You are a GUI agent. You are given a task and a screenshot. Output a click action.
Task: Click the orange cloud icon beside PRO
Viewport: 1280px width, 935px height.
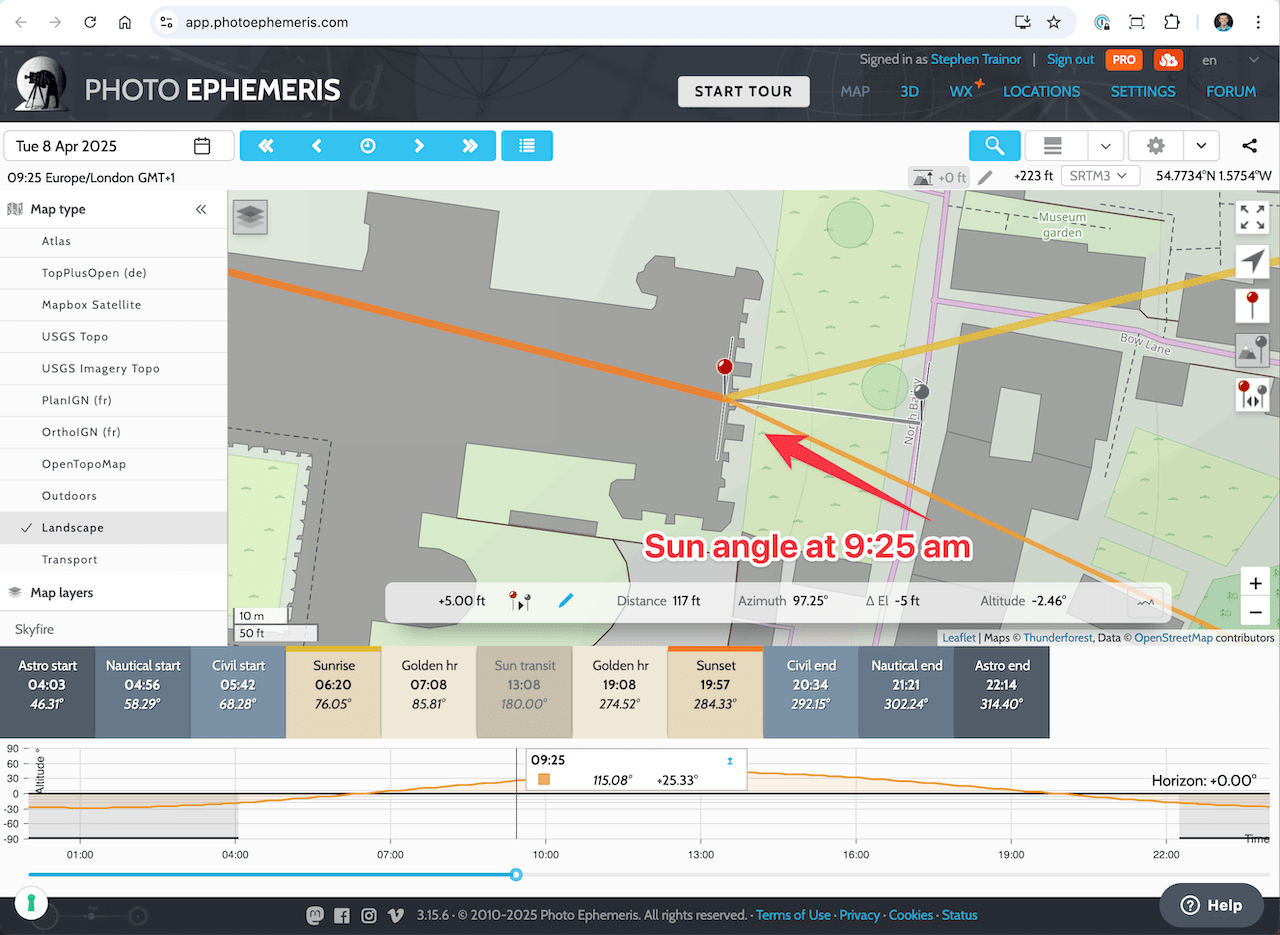[x=1167, y=60]
